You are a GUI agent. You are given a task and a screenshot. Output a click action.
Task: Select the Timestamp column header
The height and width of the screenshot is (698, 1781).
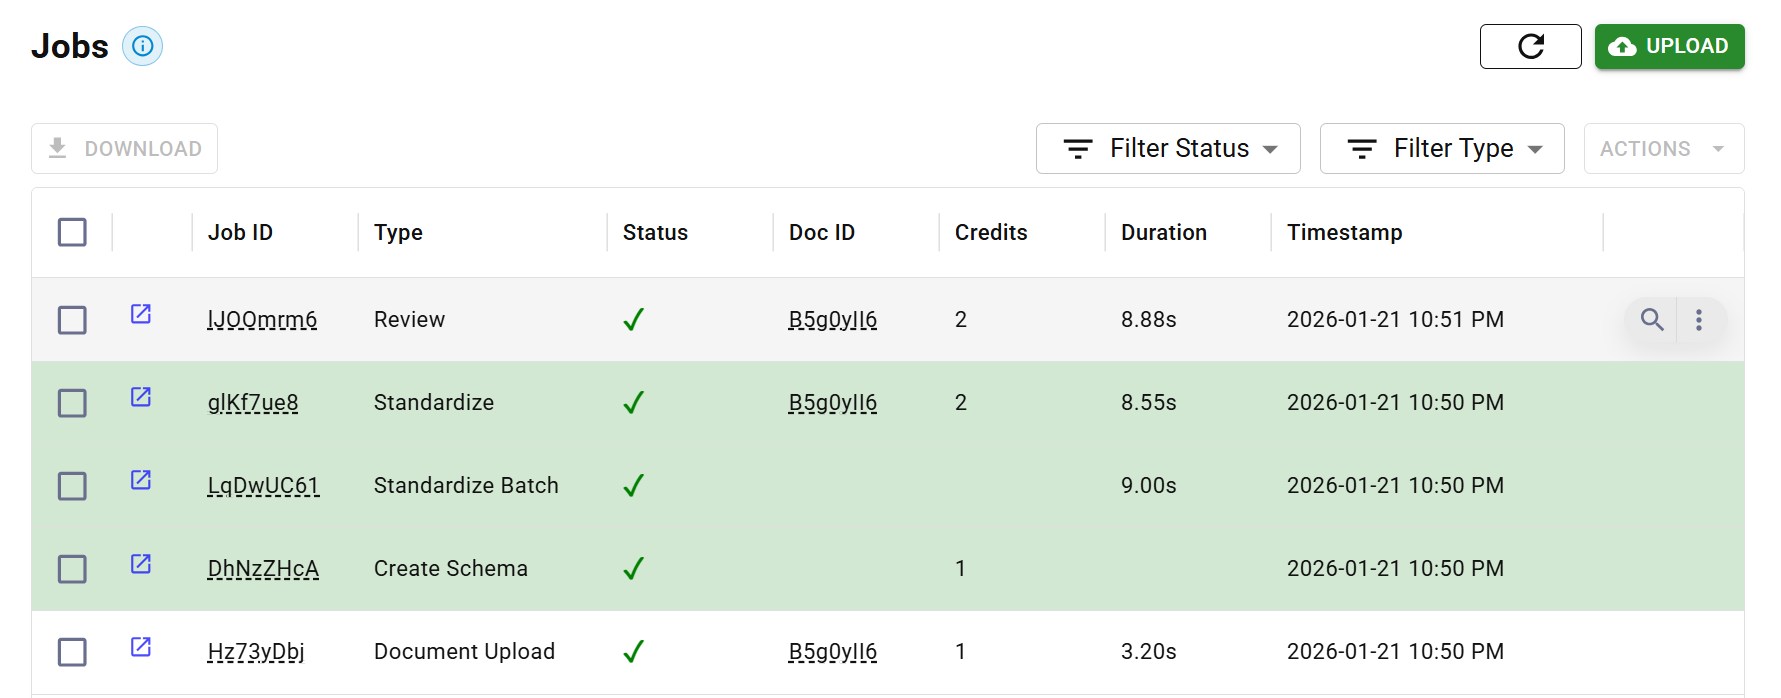click(x=1344, y=232)
